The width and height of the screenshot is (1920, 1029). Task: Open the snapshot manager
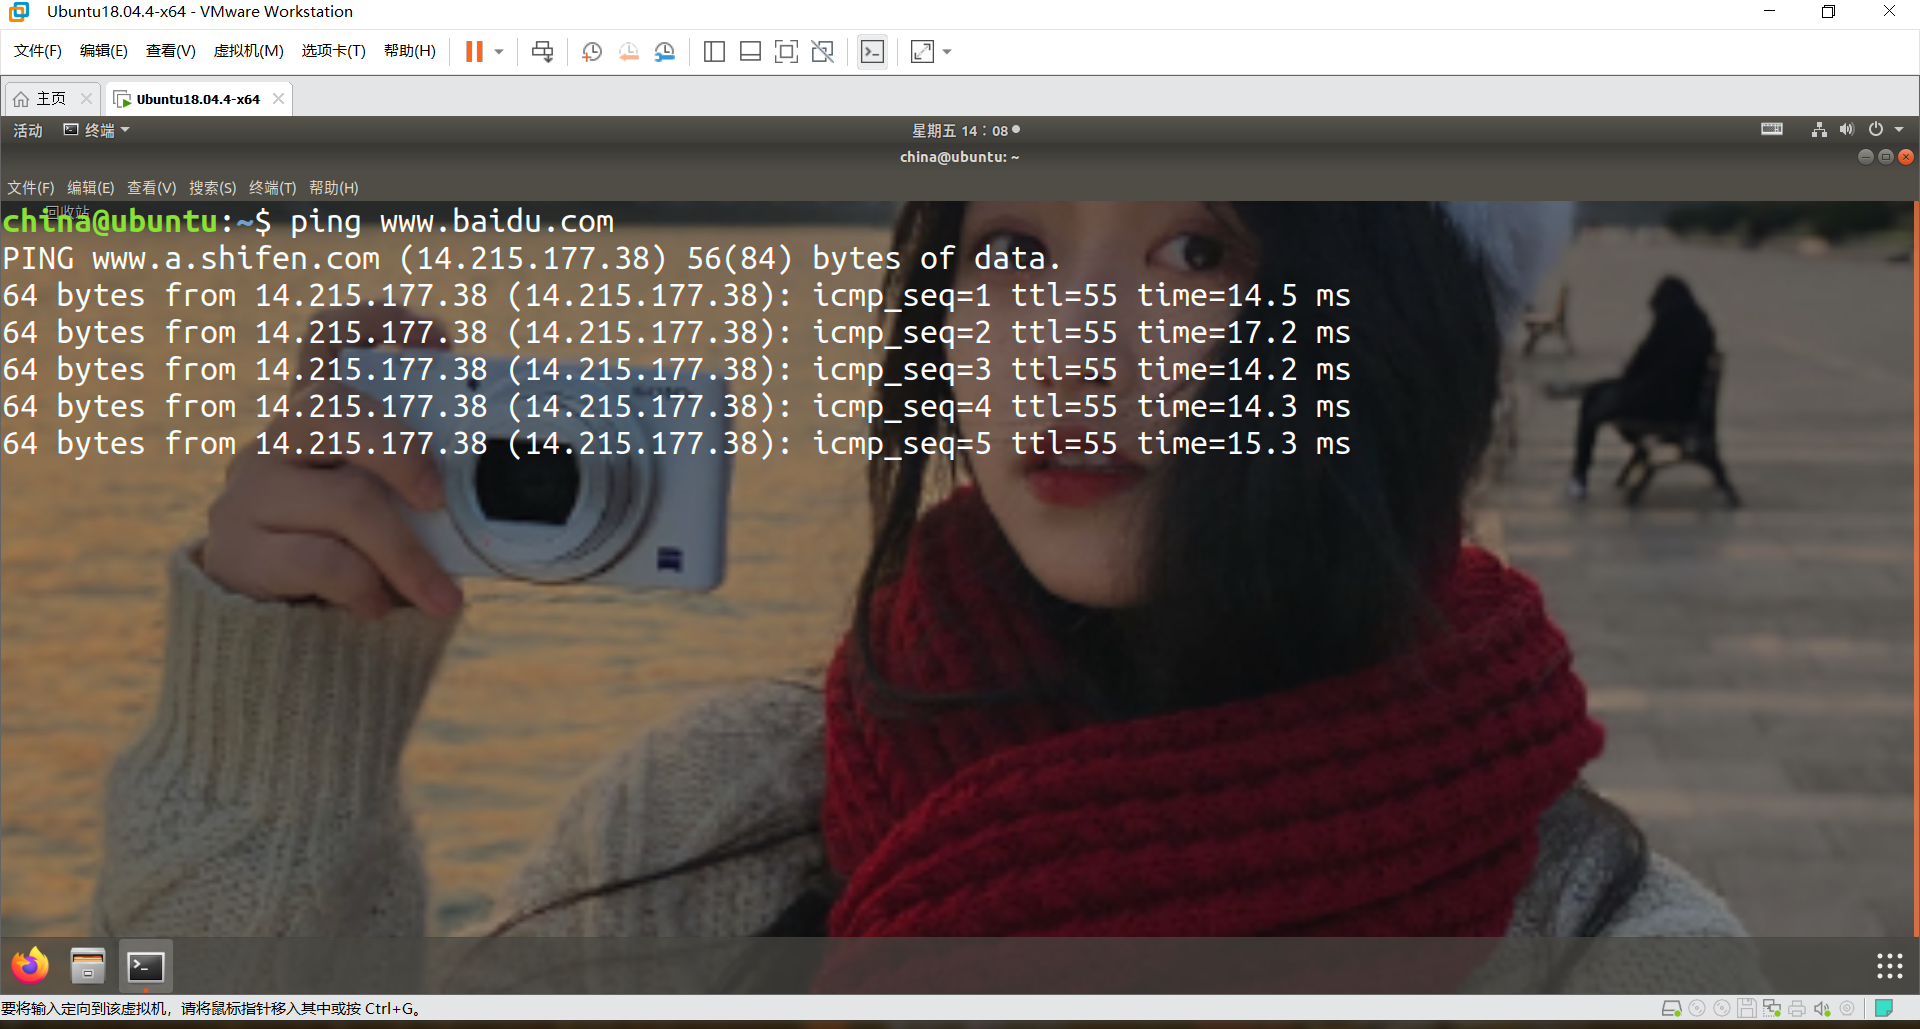(x=664, y=51)
